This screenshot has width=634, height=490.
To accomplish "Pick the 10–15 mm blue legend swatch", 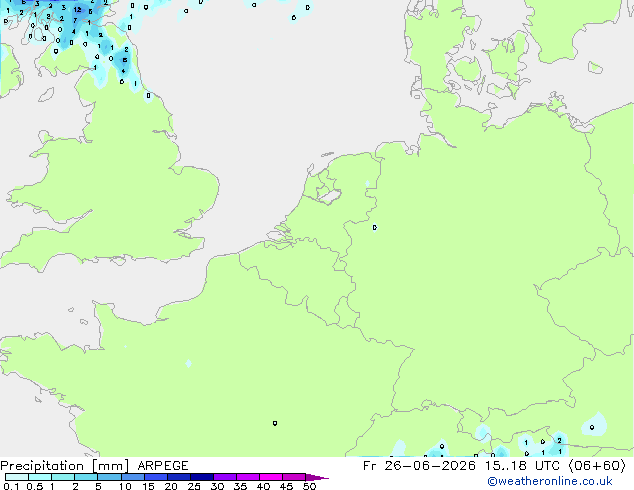I will click(132, 477).
